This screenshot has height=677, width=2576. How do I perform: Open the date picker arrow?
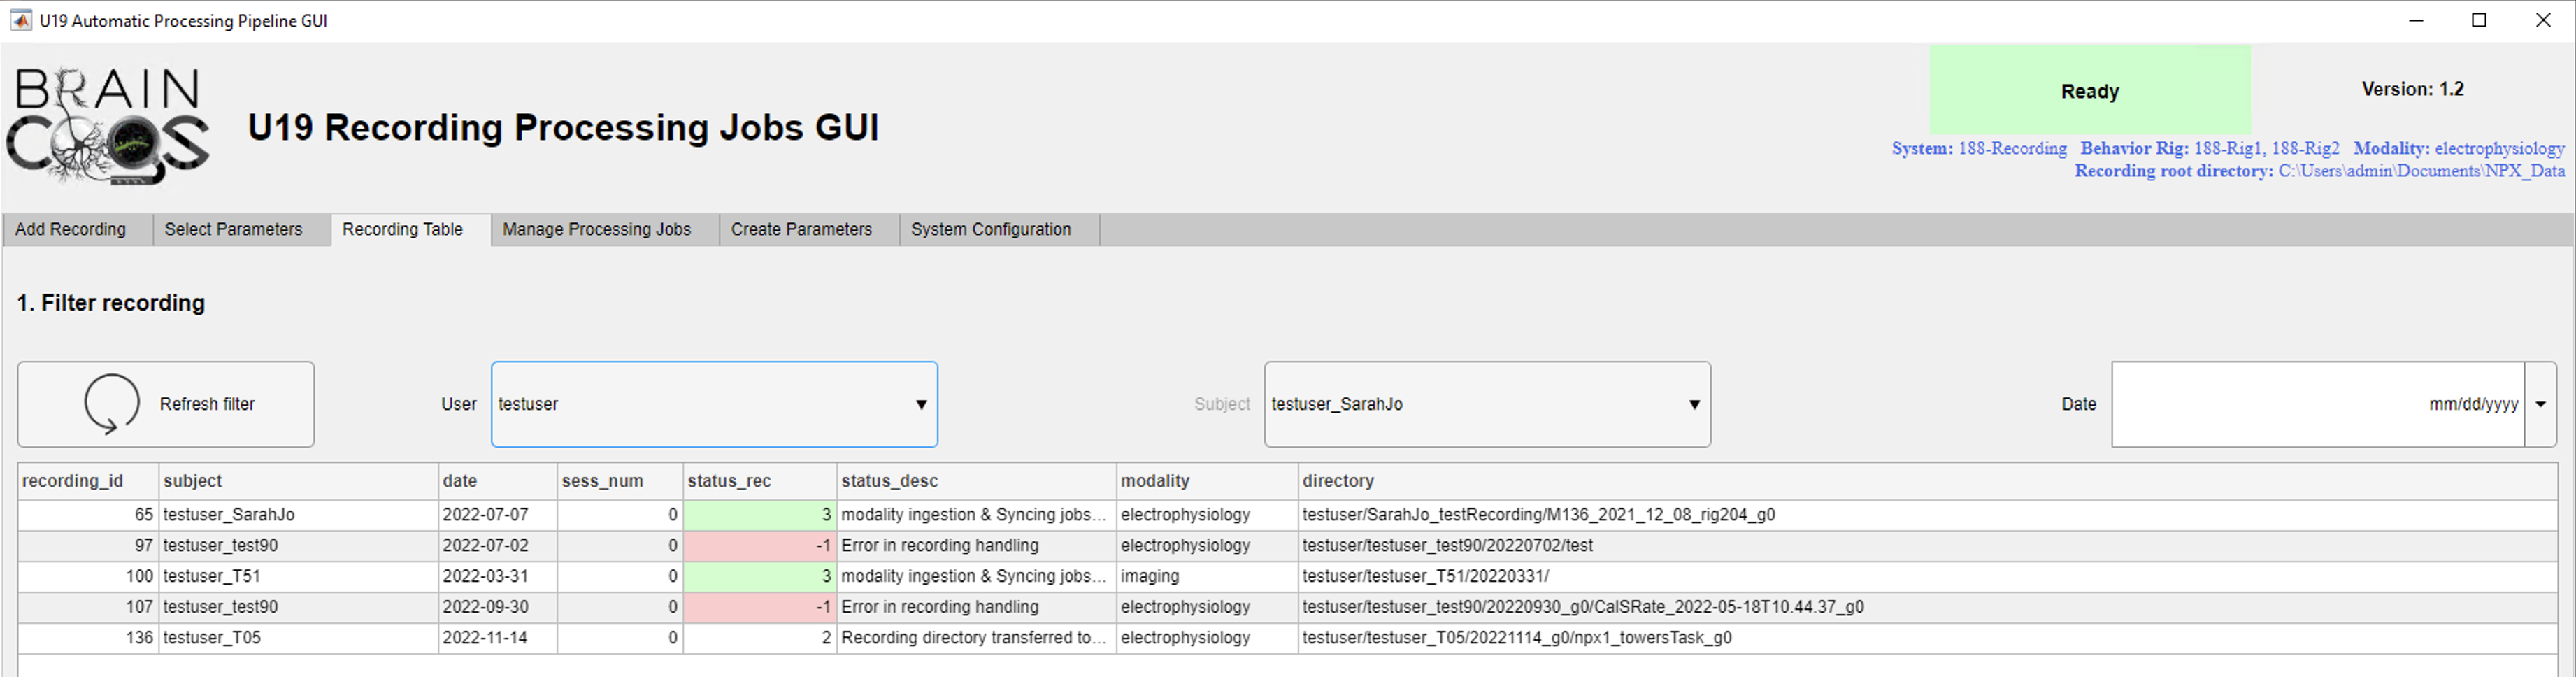coord(2540,404)
